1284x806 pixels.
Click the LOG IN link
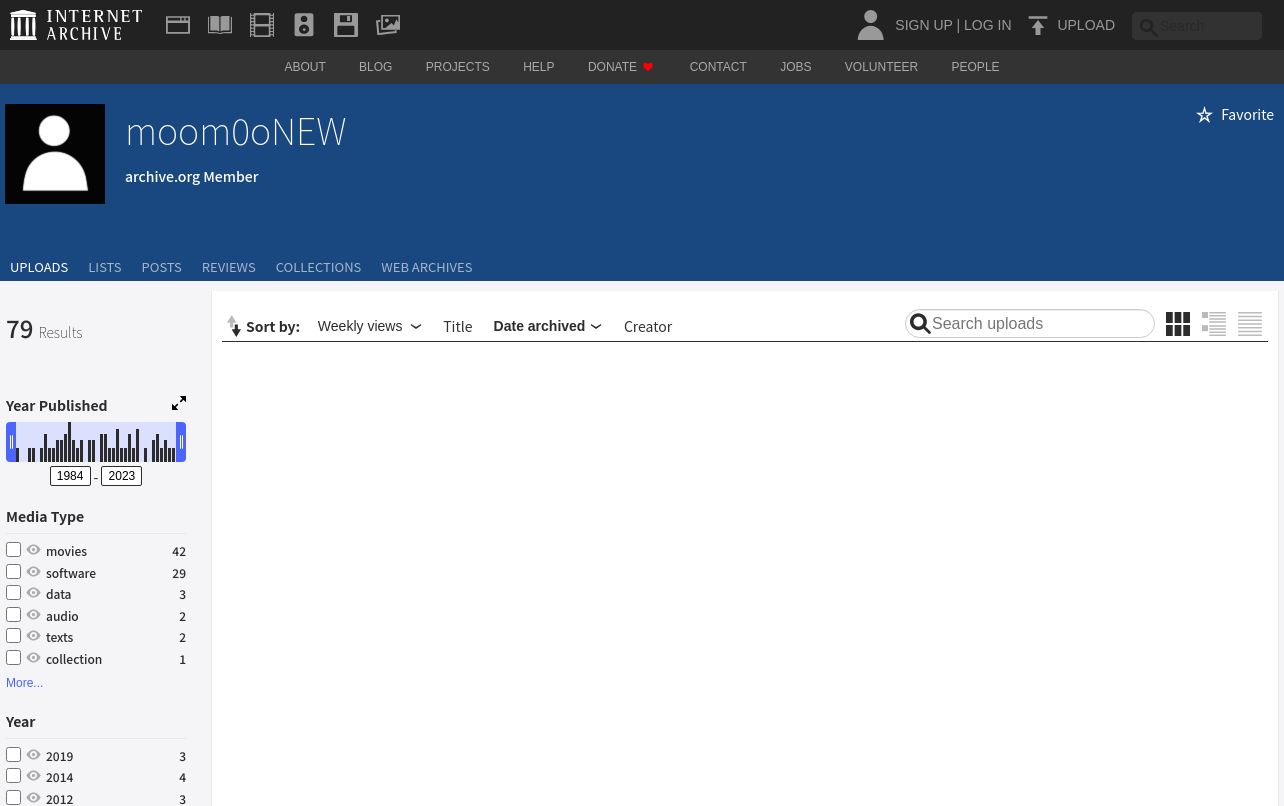[987, 25]
